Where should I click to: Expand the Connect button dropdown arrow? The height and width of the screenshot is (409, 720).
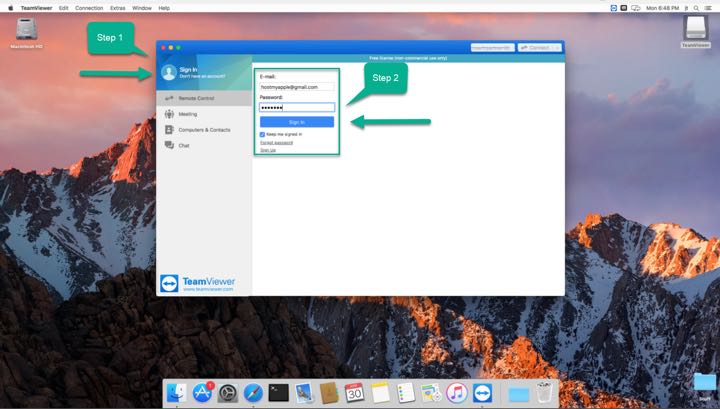point(557,48)
